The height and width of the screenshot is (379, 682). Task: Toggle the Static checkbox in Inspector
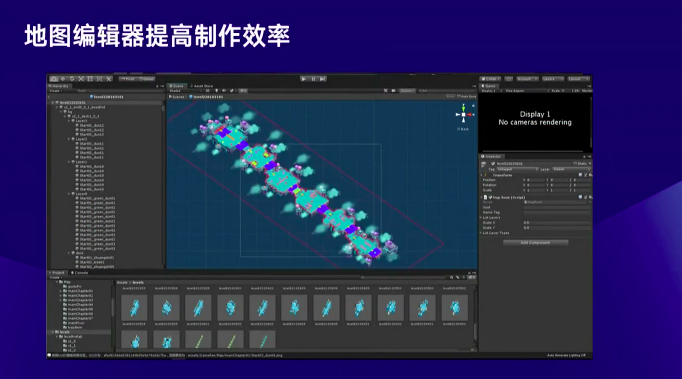[575, 163]
